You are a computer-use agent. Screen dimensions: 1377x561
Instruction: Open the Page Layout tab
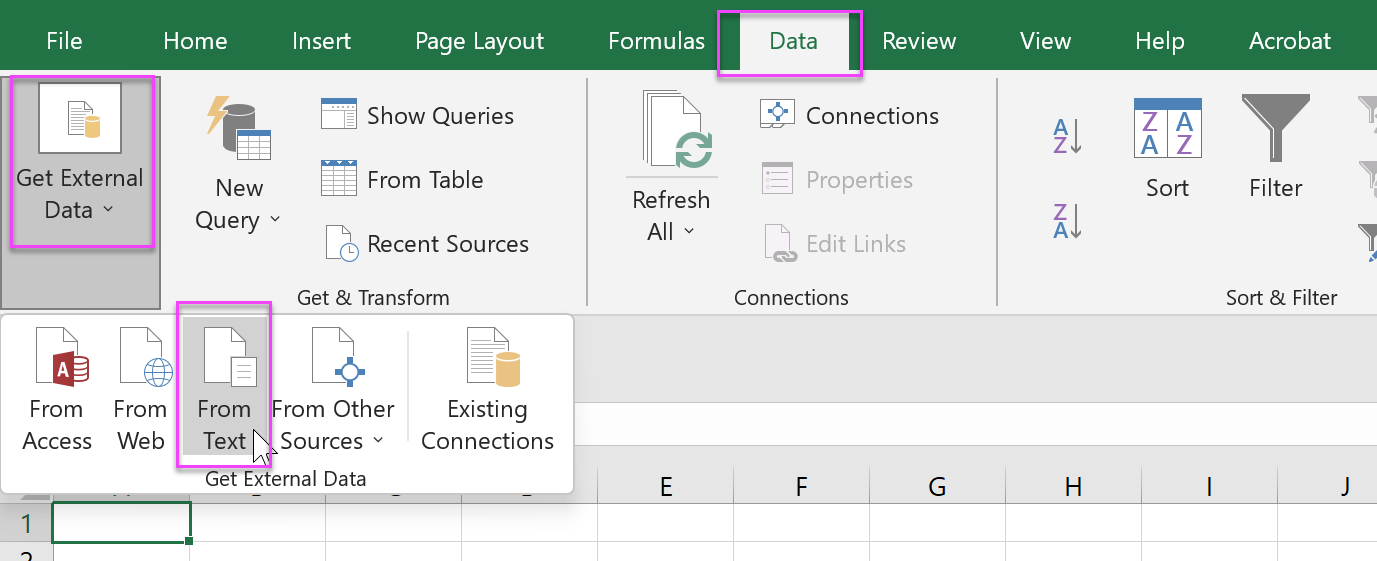point(479,41)
